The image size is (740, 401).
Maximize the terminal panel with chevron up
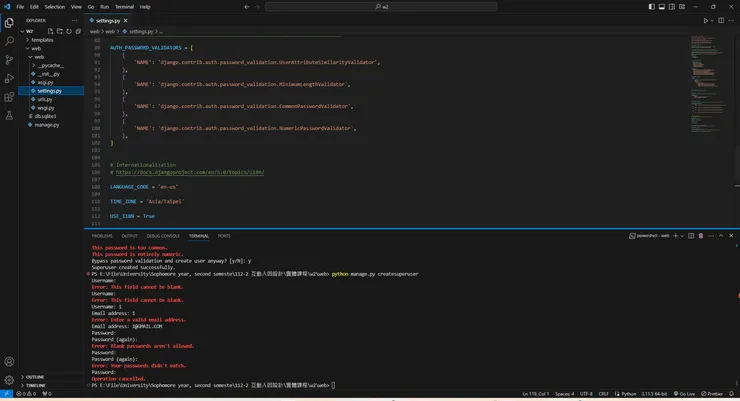click(719, 236)
